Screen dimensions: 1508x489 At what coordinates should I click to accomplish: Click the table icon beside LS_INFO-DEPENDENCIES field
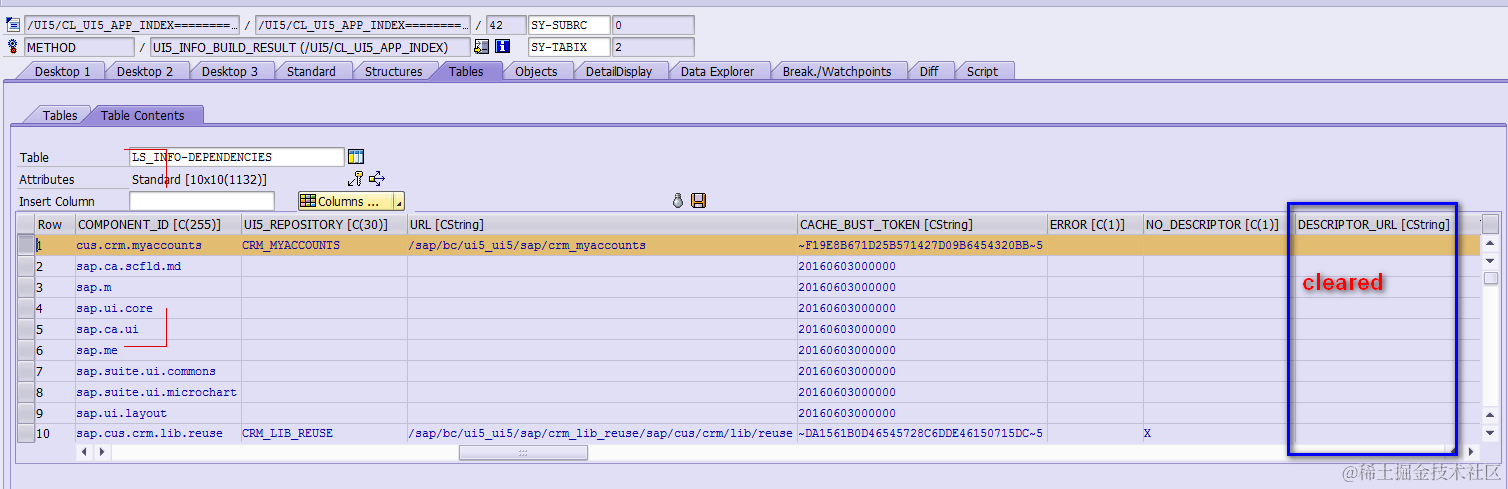click(356, 157)
